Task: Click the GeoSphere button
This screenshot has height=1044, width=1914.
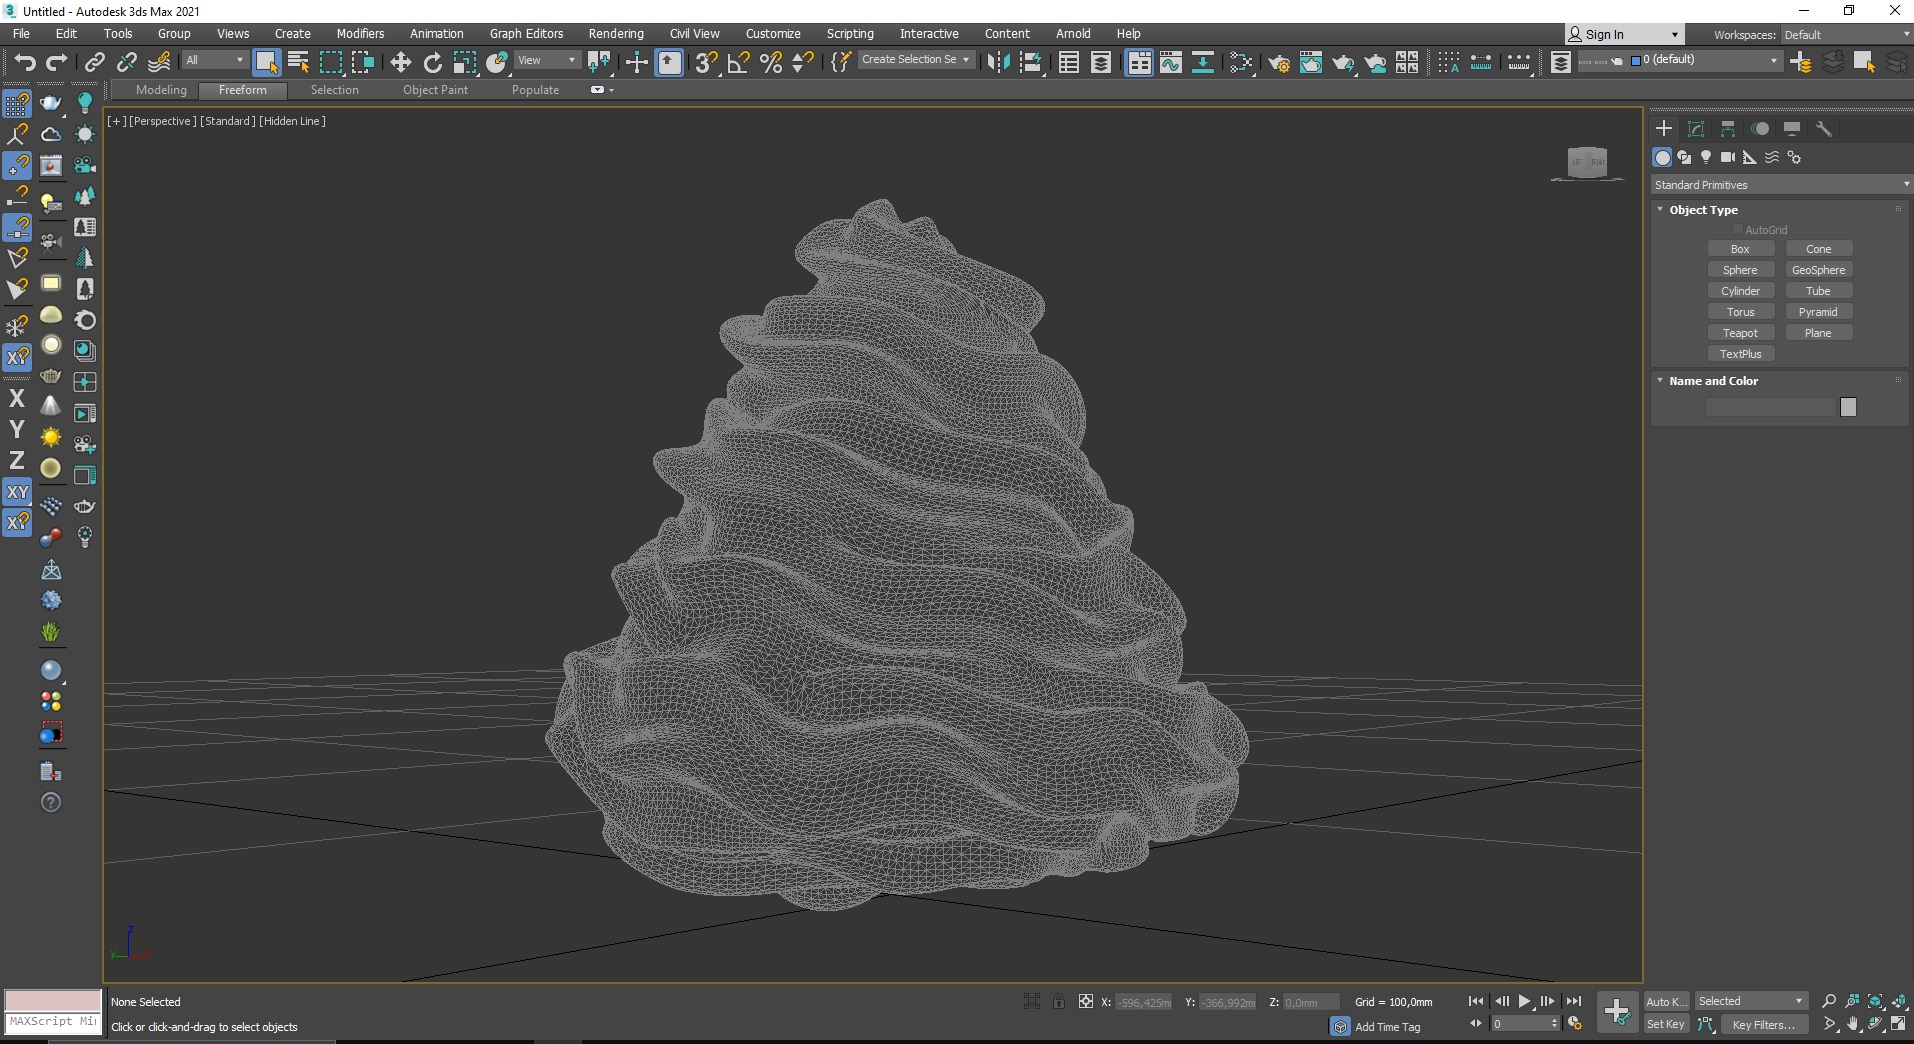Action: tap(1818, 270)
